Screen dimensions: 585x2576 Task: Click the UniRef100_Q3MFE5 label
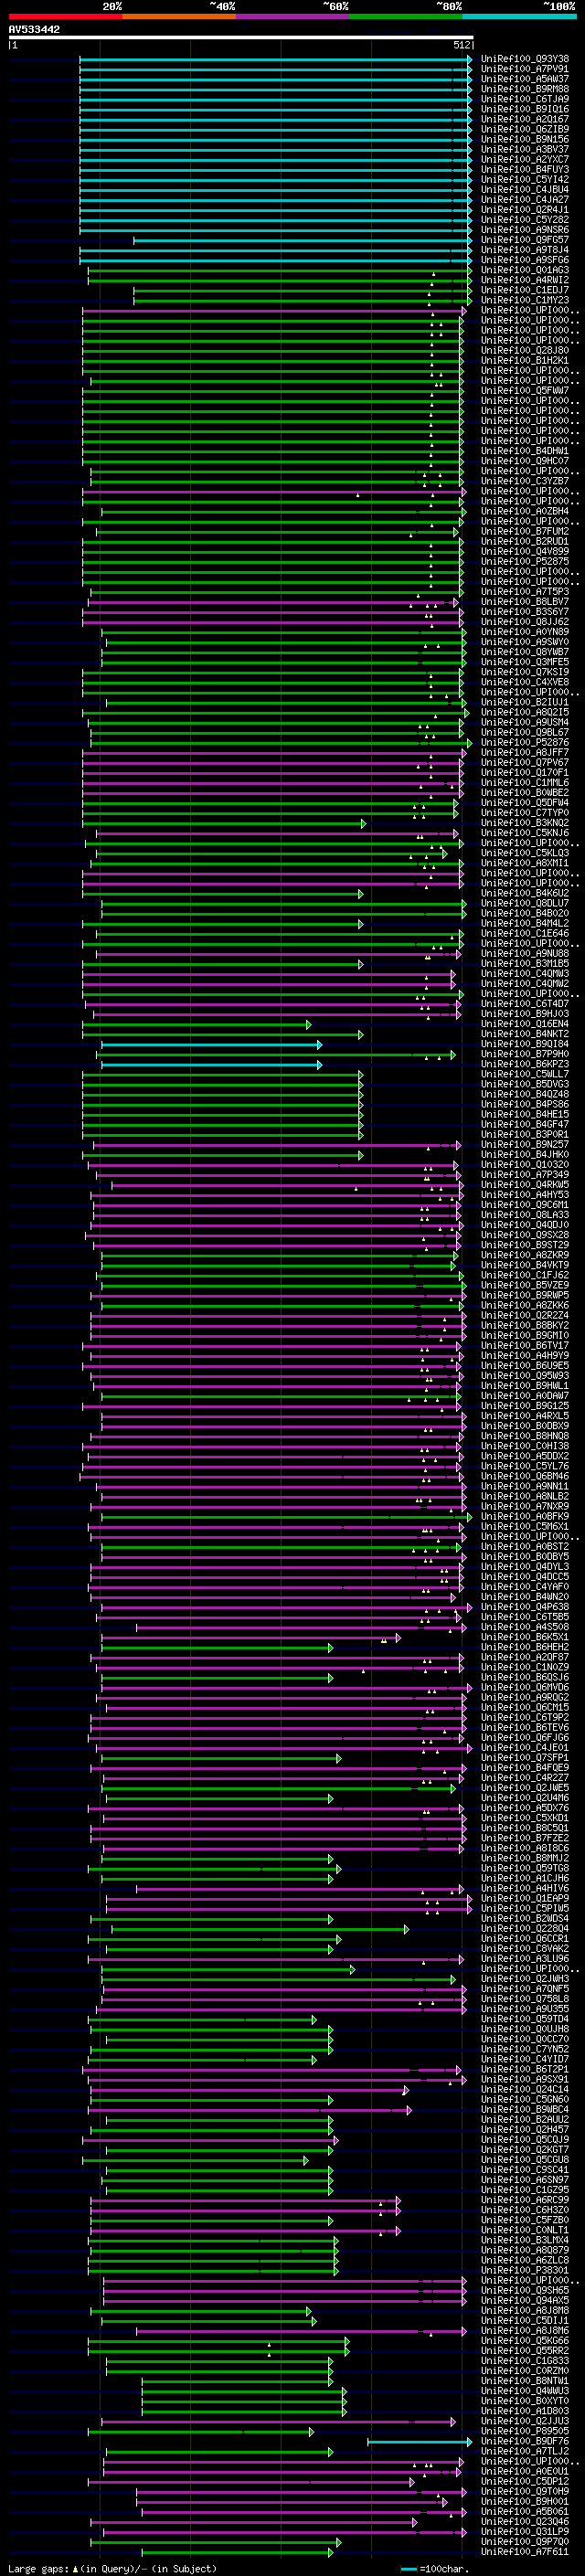click(525, 662)
